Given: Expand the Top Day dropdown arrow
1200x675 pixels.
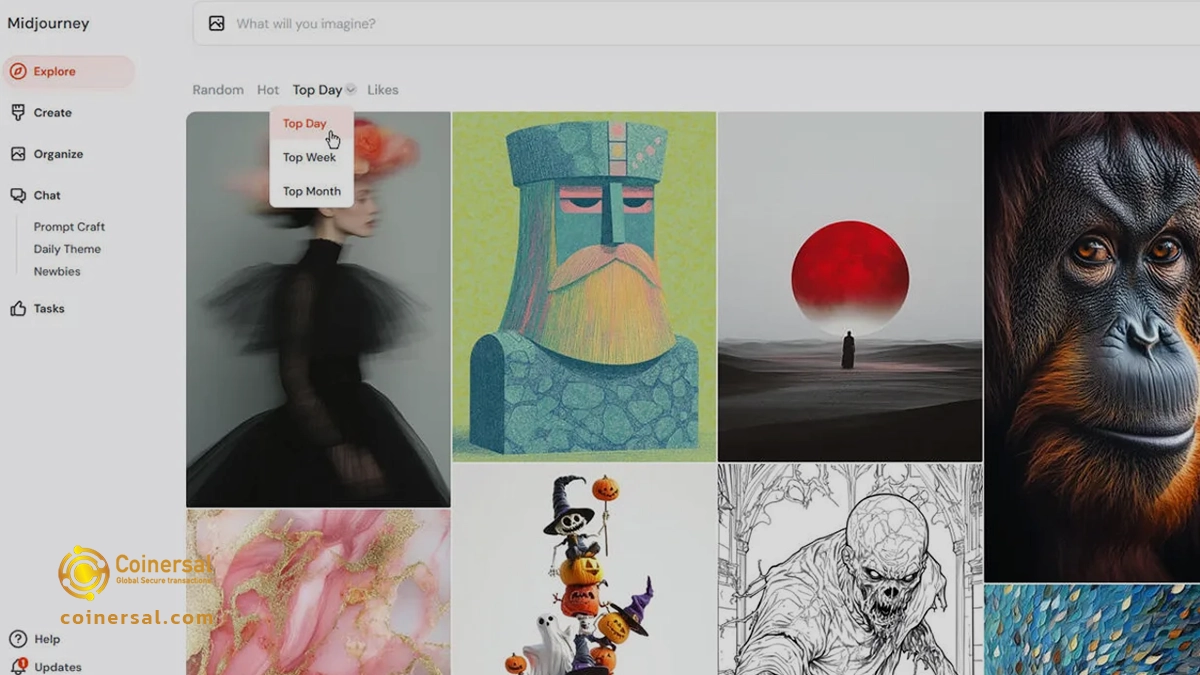Looking at the screenshot, I should click(351, 90).
